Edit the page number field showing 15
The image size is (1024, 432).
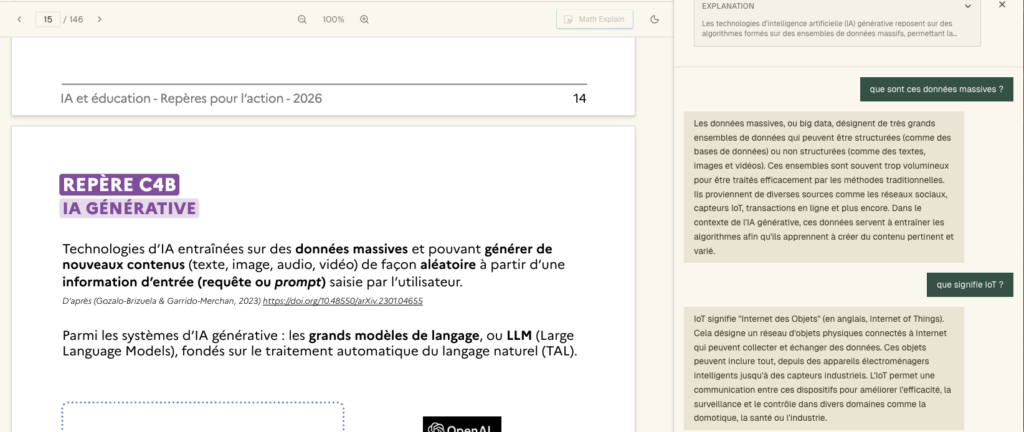[48, 20]
